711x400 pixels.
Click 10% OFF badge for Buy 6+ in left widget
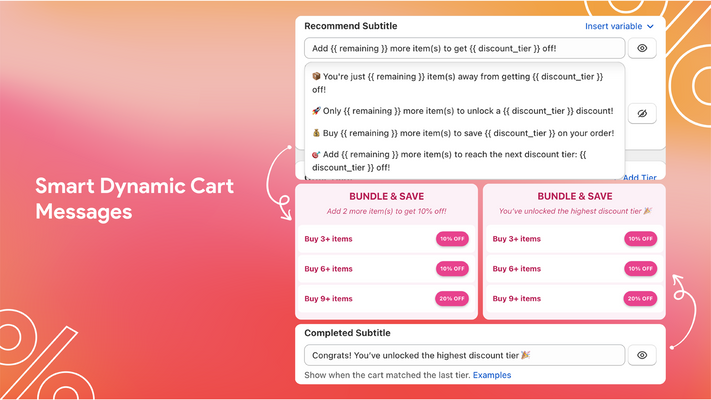pos(452,269)
